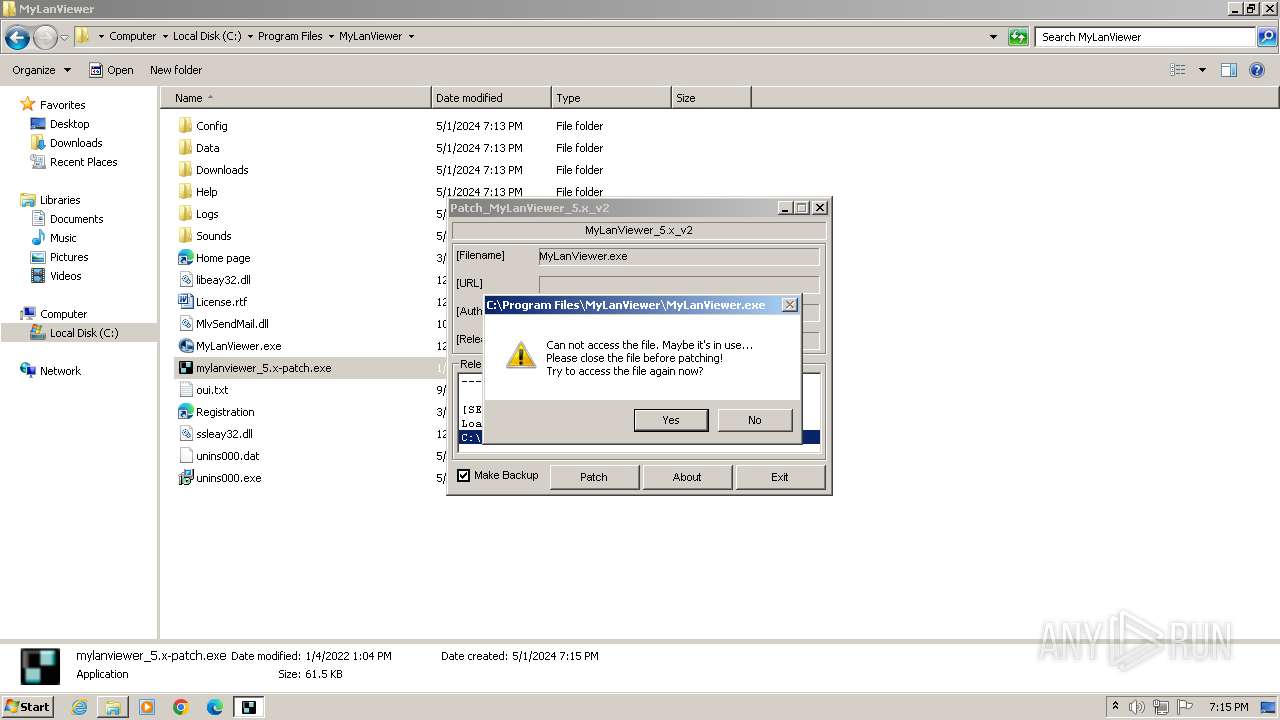This screenshot has height=720, width=1280.
Task: Click the Search MyLanViewer box
Action: (1146, 37)
